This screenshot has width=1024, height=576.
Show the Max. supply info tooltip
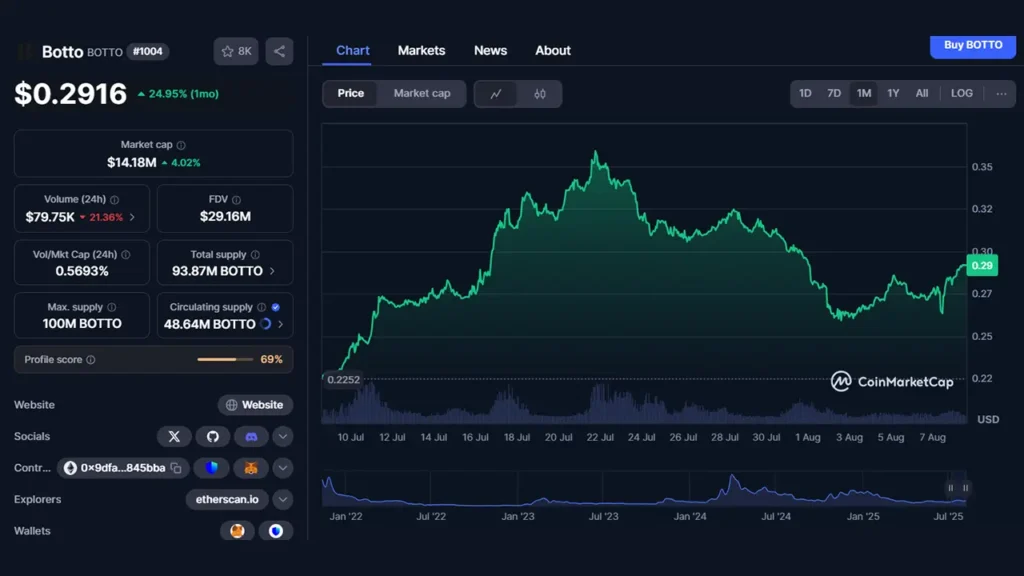click(112, 307)
